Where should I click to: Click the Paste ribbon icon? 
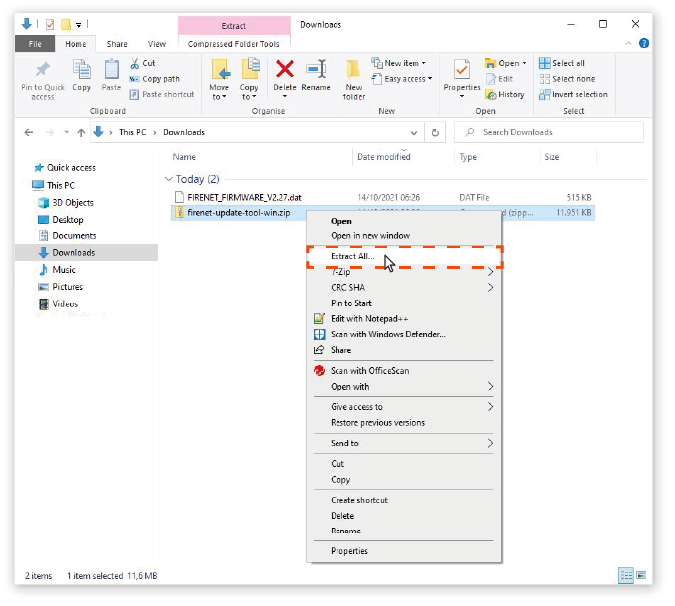111,69
